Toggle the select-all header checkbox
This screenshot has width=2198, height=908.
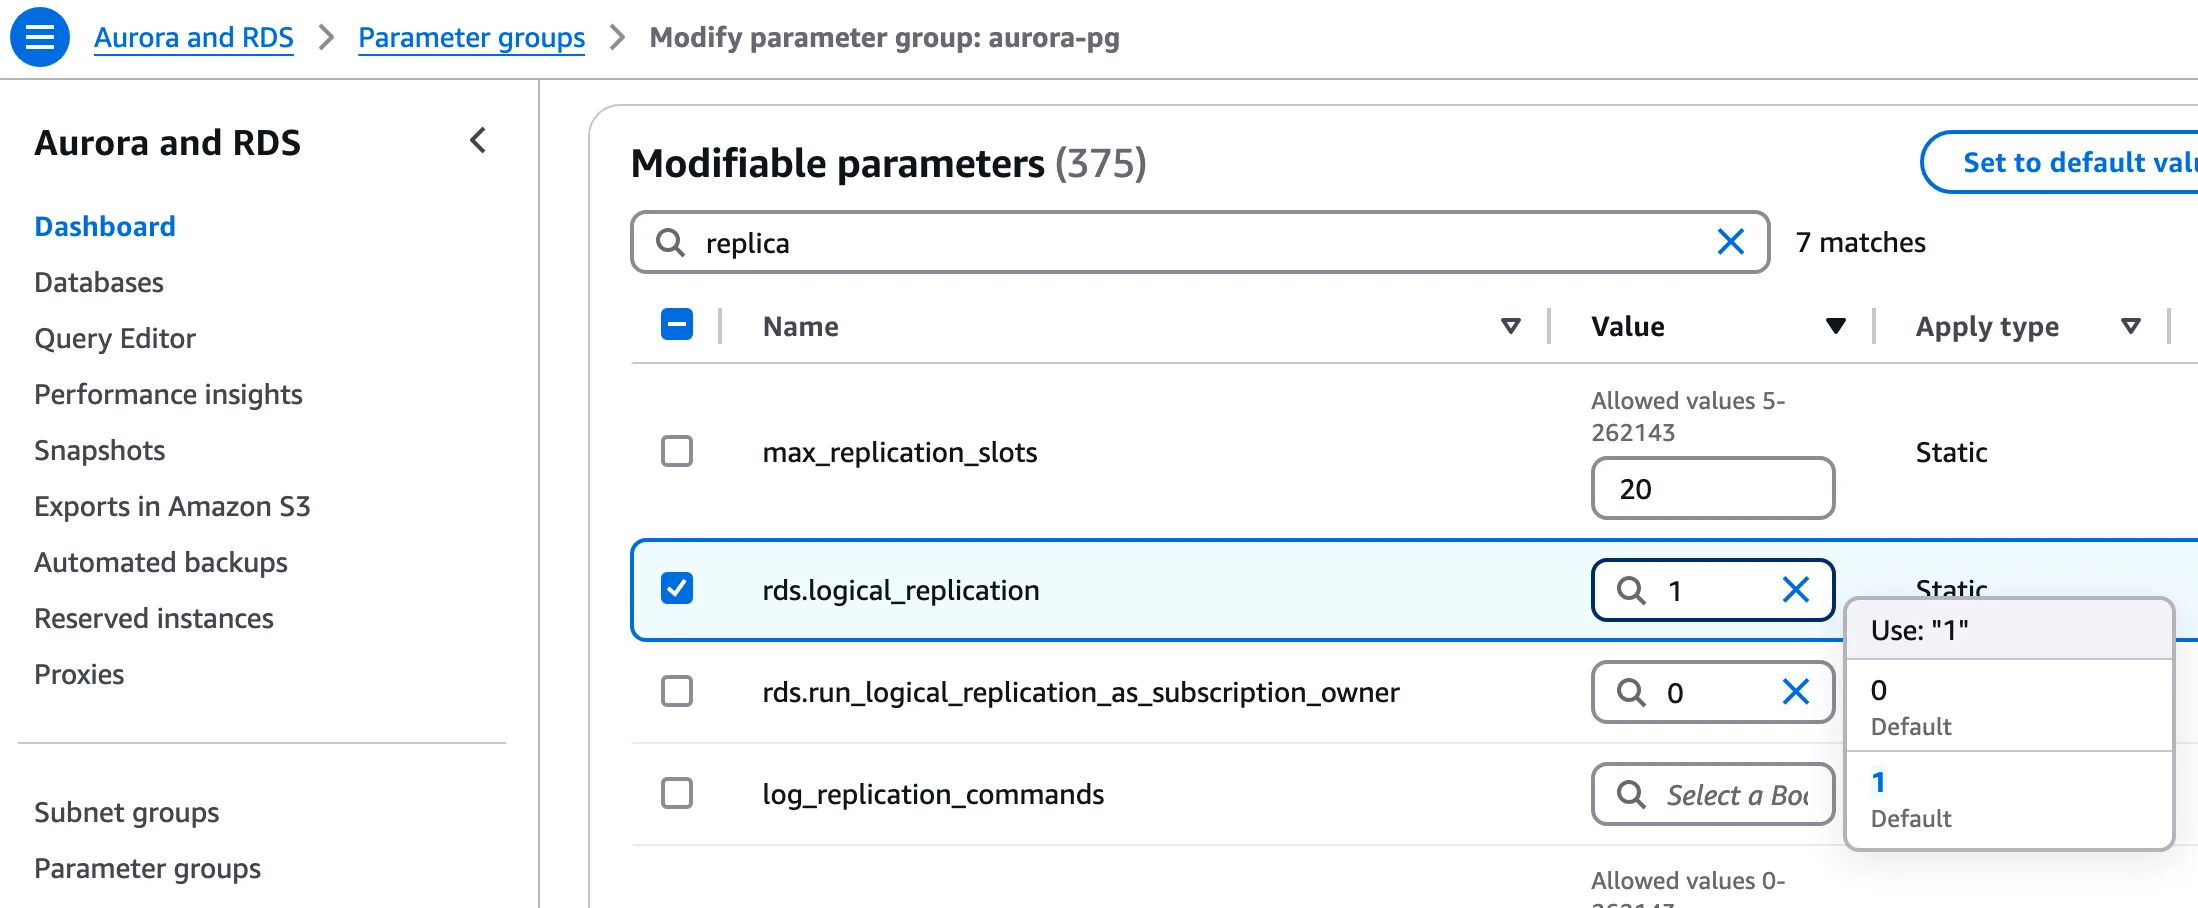(677, 325)
